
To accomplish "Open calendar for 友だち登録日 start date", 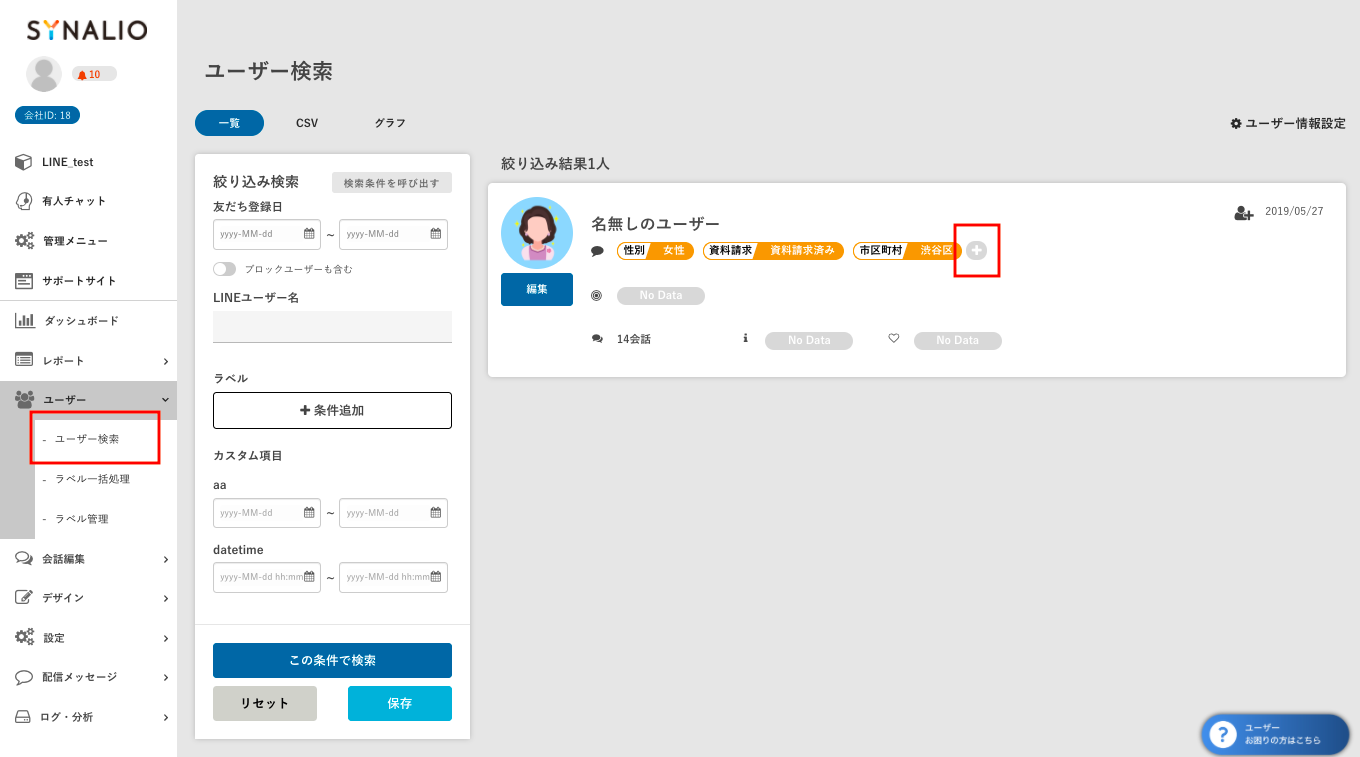I will (x=309, y=234).
